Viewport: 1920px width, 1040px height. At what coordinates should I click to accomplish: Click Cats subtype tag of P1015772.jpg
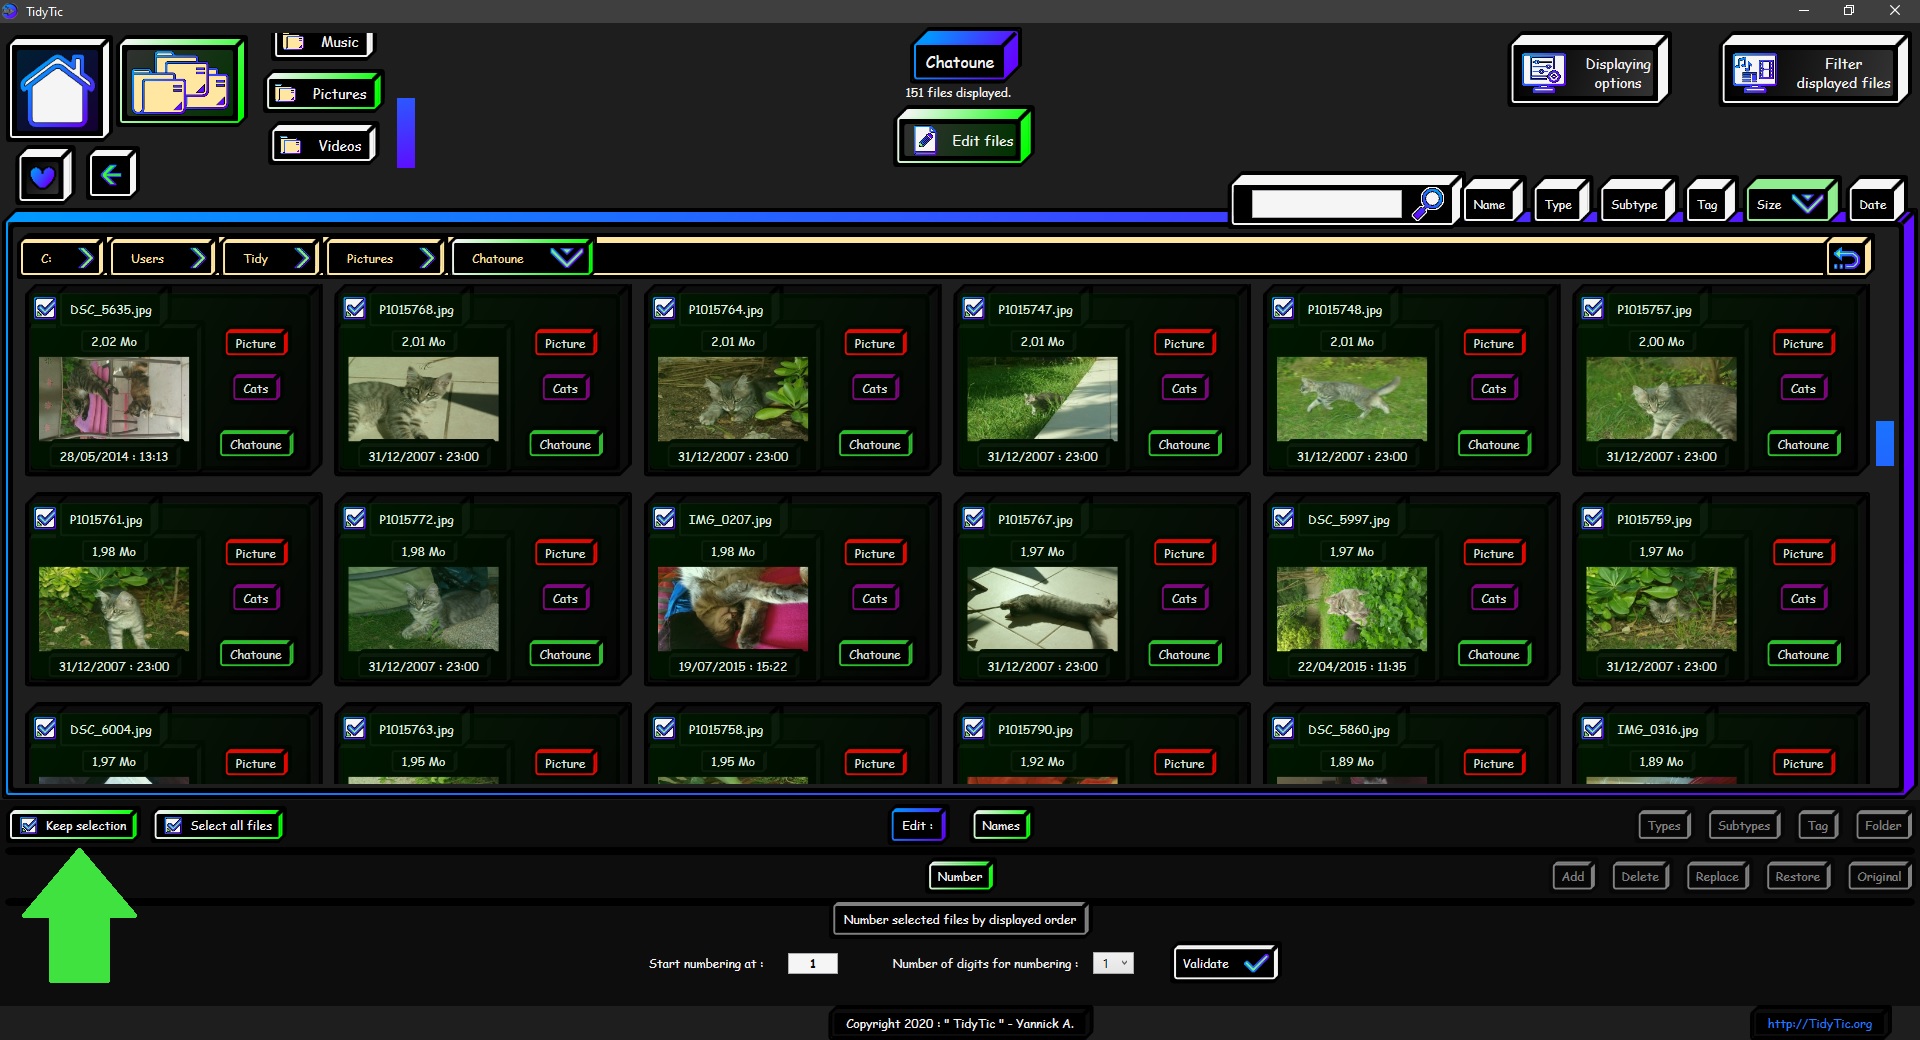(565, 598)
